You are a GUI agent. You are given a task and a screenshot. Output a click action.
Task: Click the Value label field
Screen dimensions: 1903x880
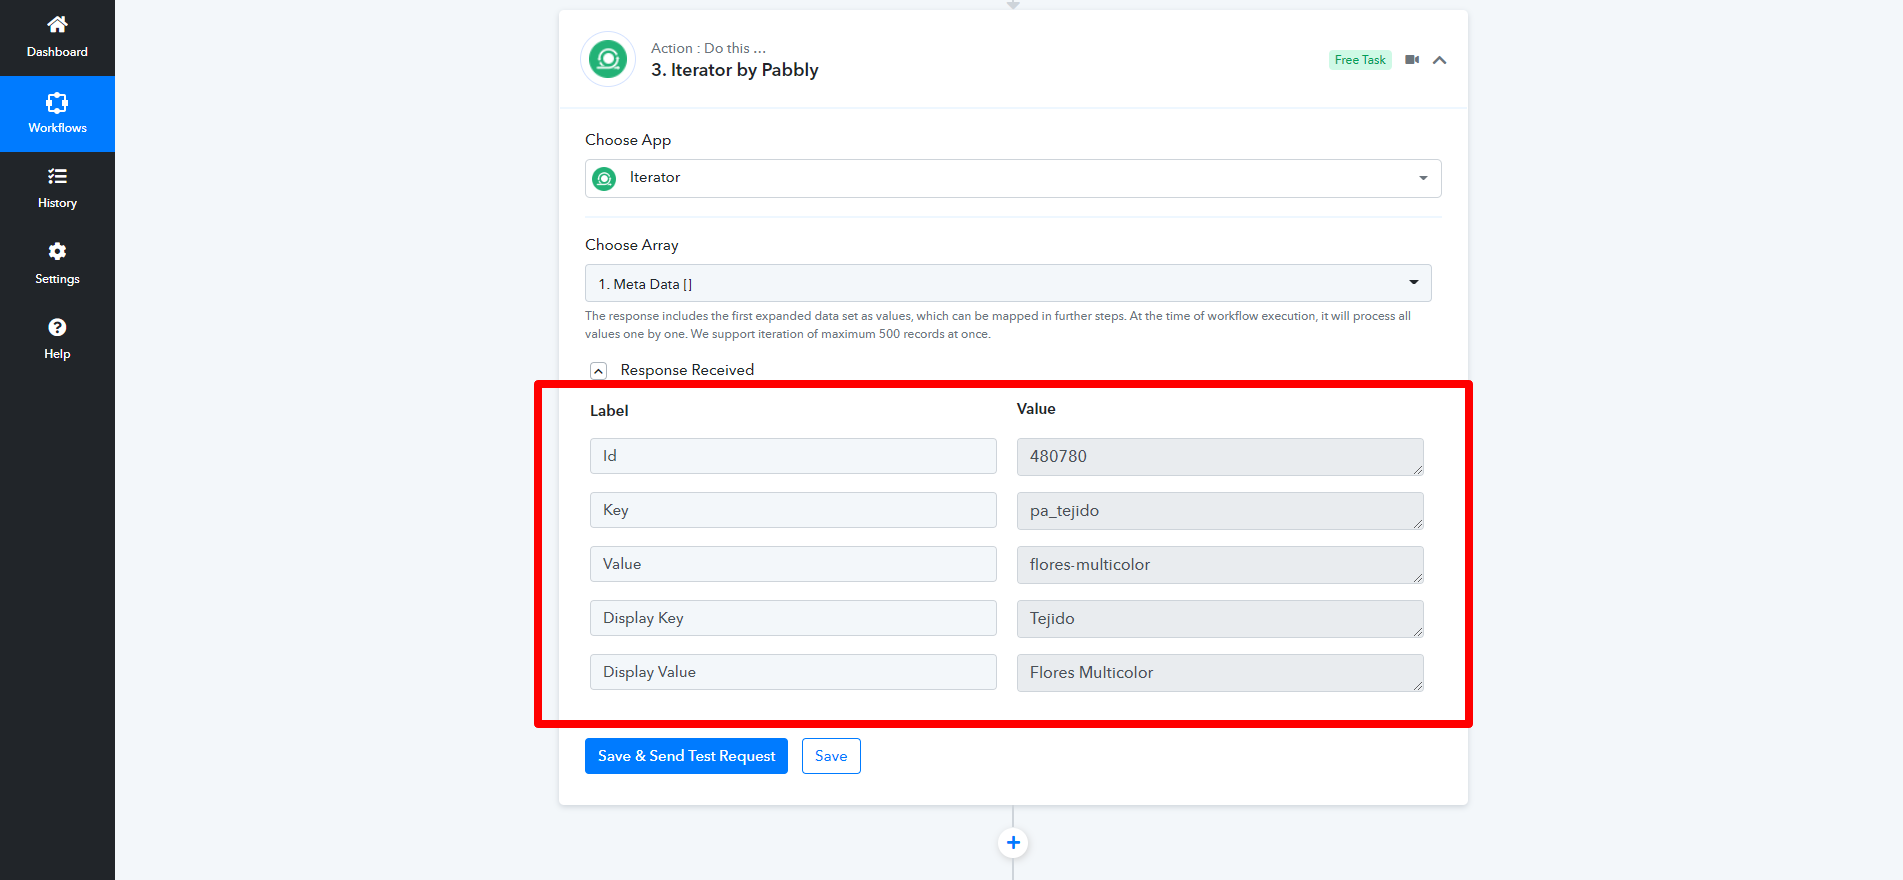[793, 564]
